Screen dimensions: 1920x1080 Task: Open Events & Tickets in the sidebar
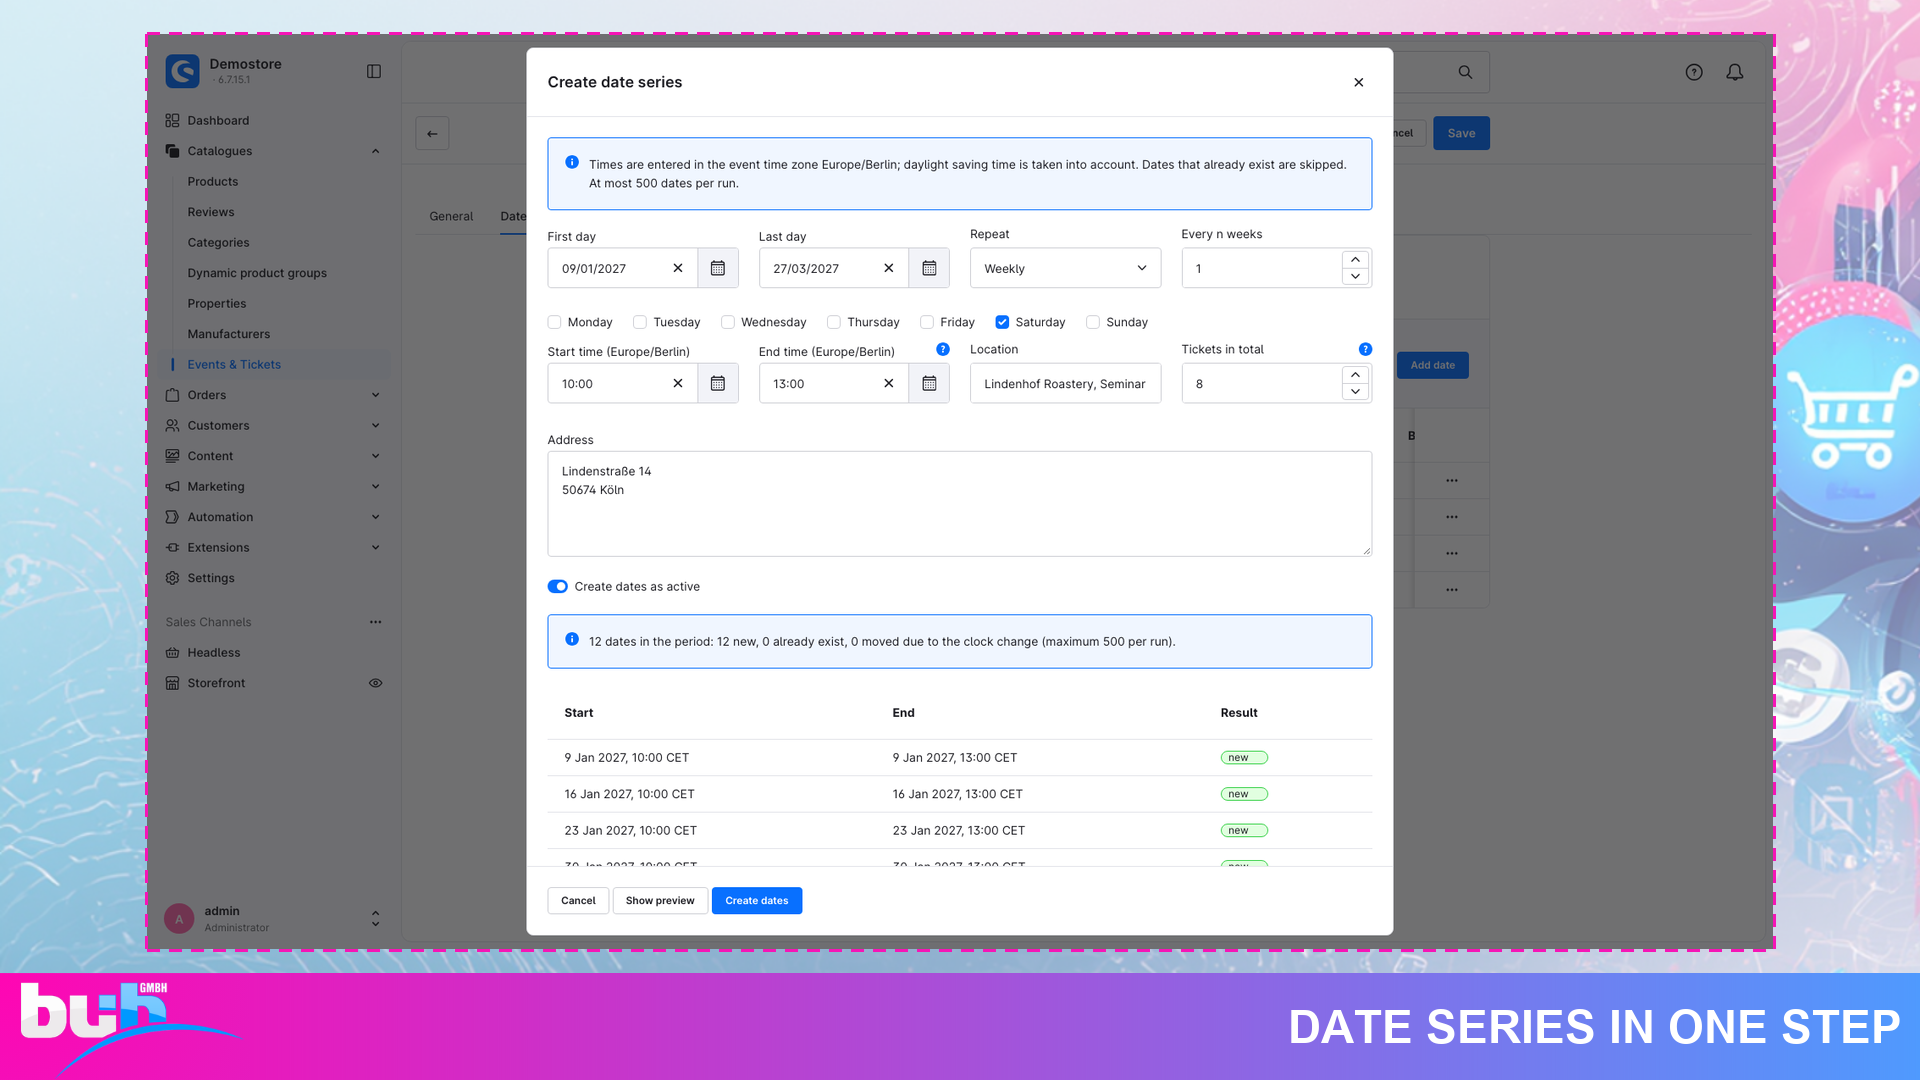[234, 364]
